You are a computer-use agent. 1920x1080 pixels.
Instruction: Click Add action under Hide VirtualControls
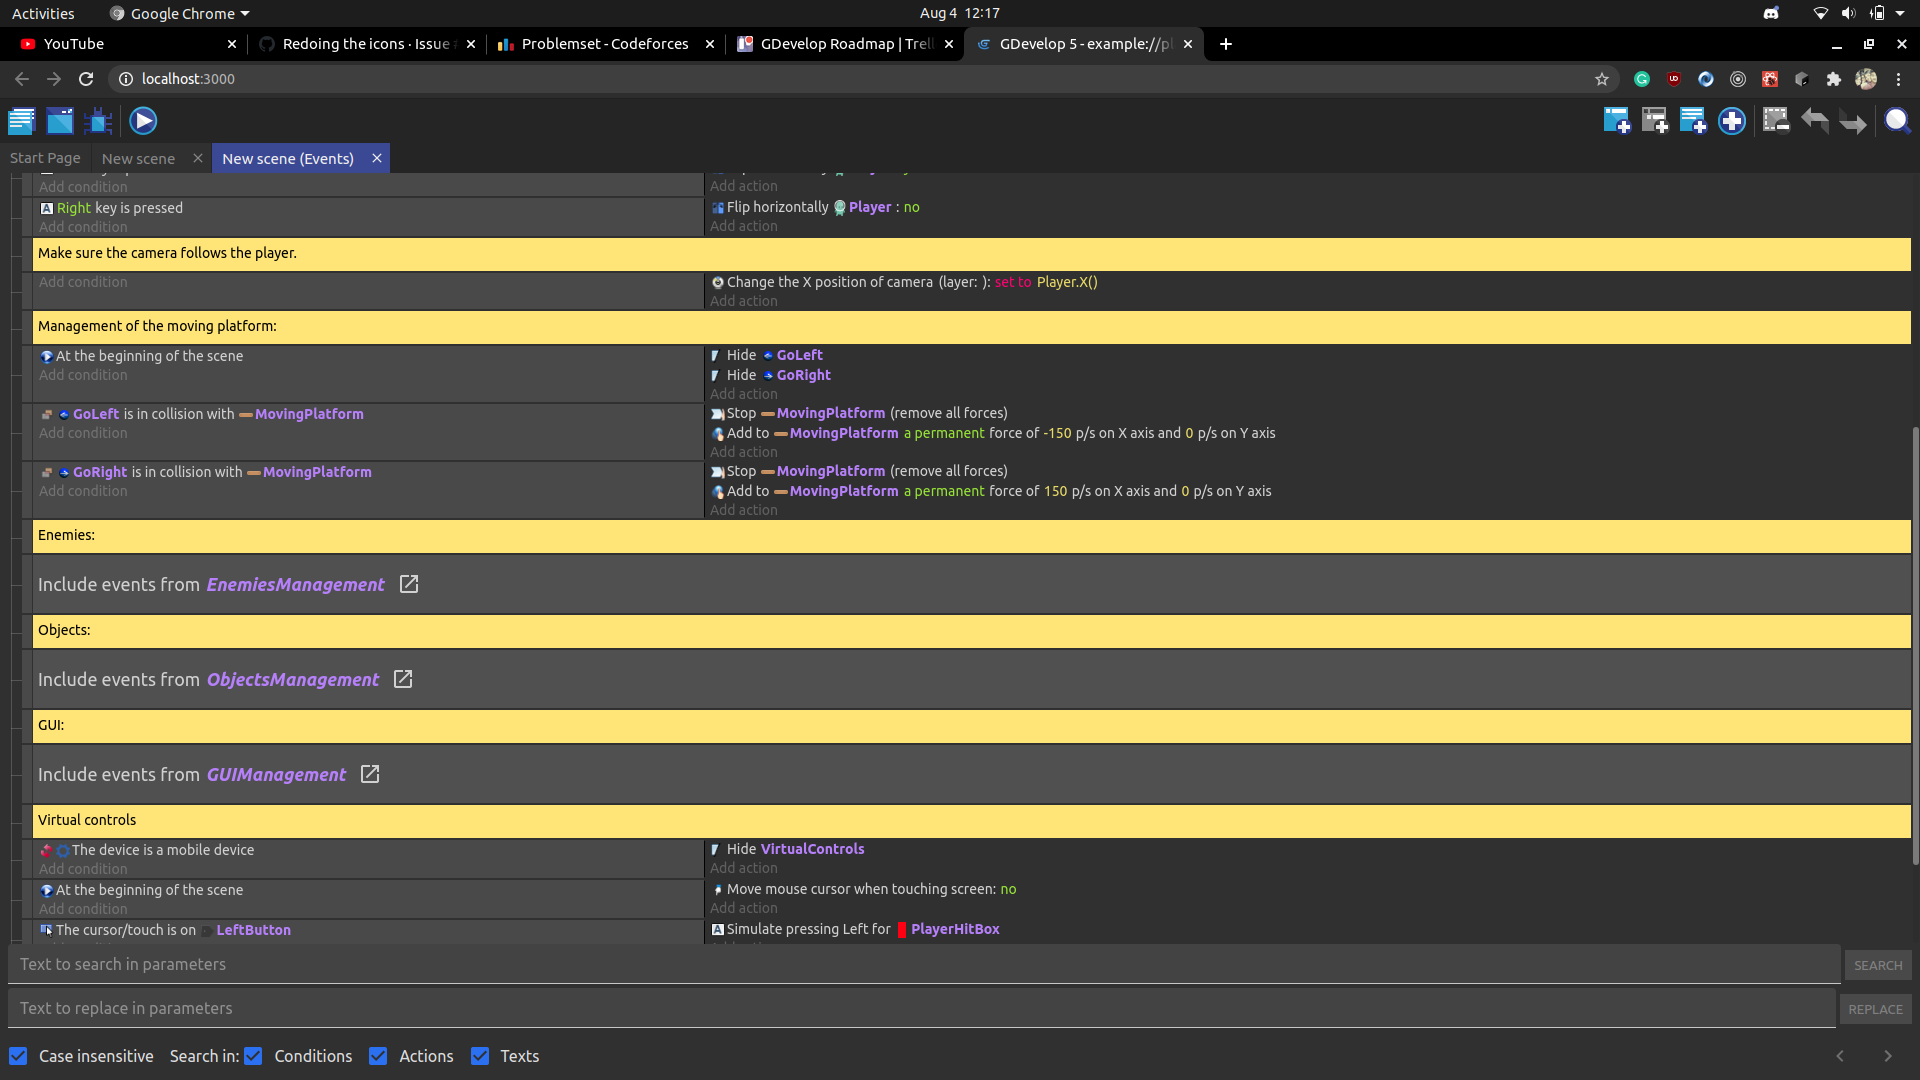point(743,868)
